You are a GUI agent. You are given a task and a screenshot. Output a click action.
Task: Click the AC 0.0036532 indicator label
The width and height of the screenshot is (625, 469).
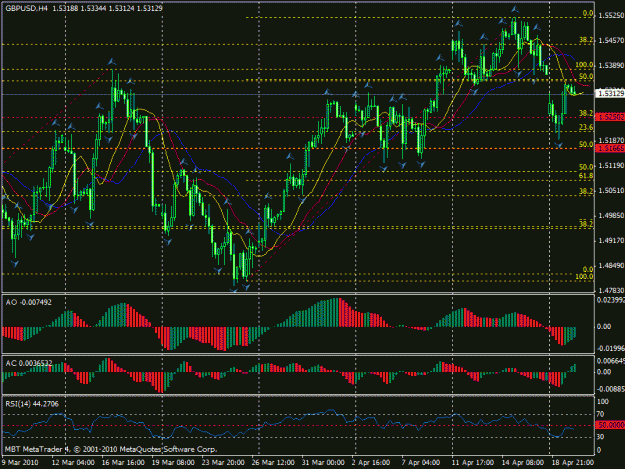pos(29,363)
